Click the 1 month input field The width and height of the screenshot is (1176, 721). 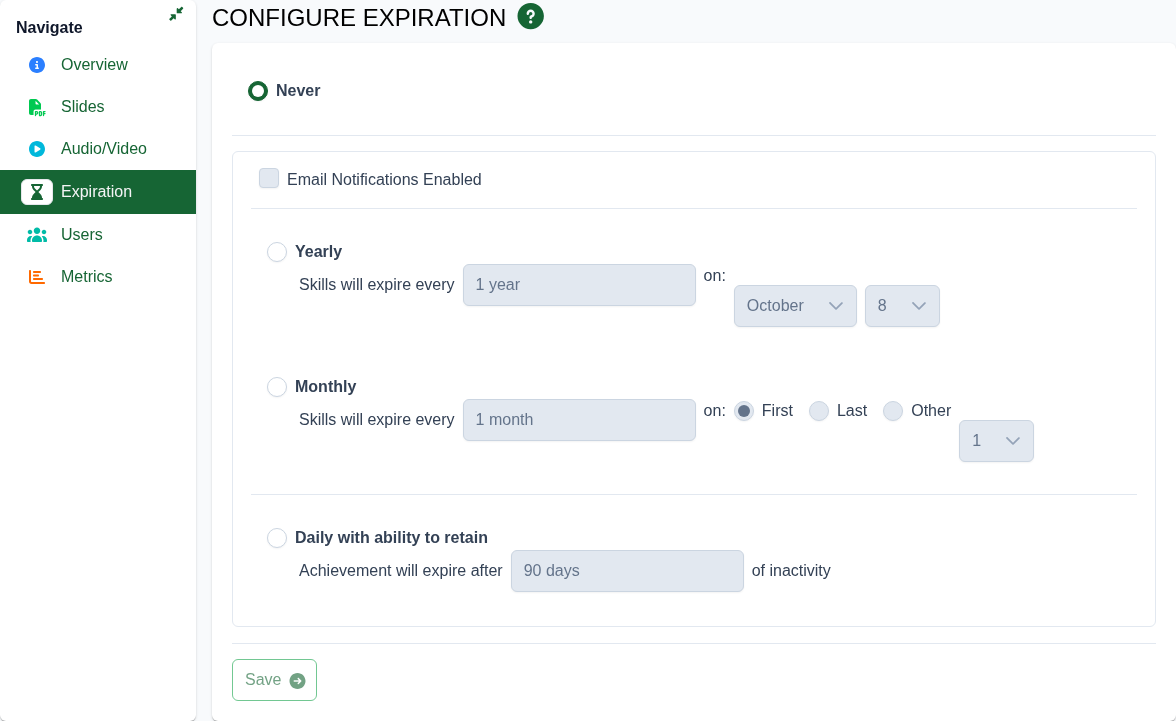click(579, 420)
